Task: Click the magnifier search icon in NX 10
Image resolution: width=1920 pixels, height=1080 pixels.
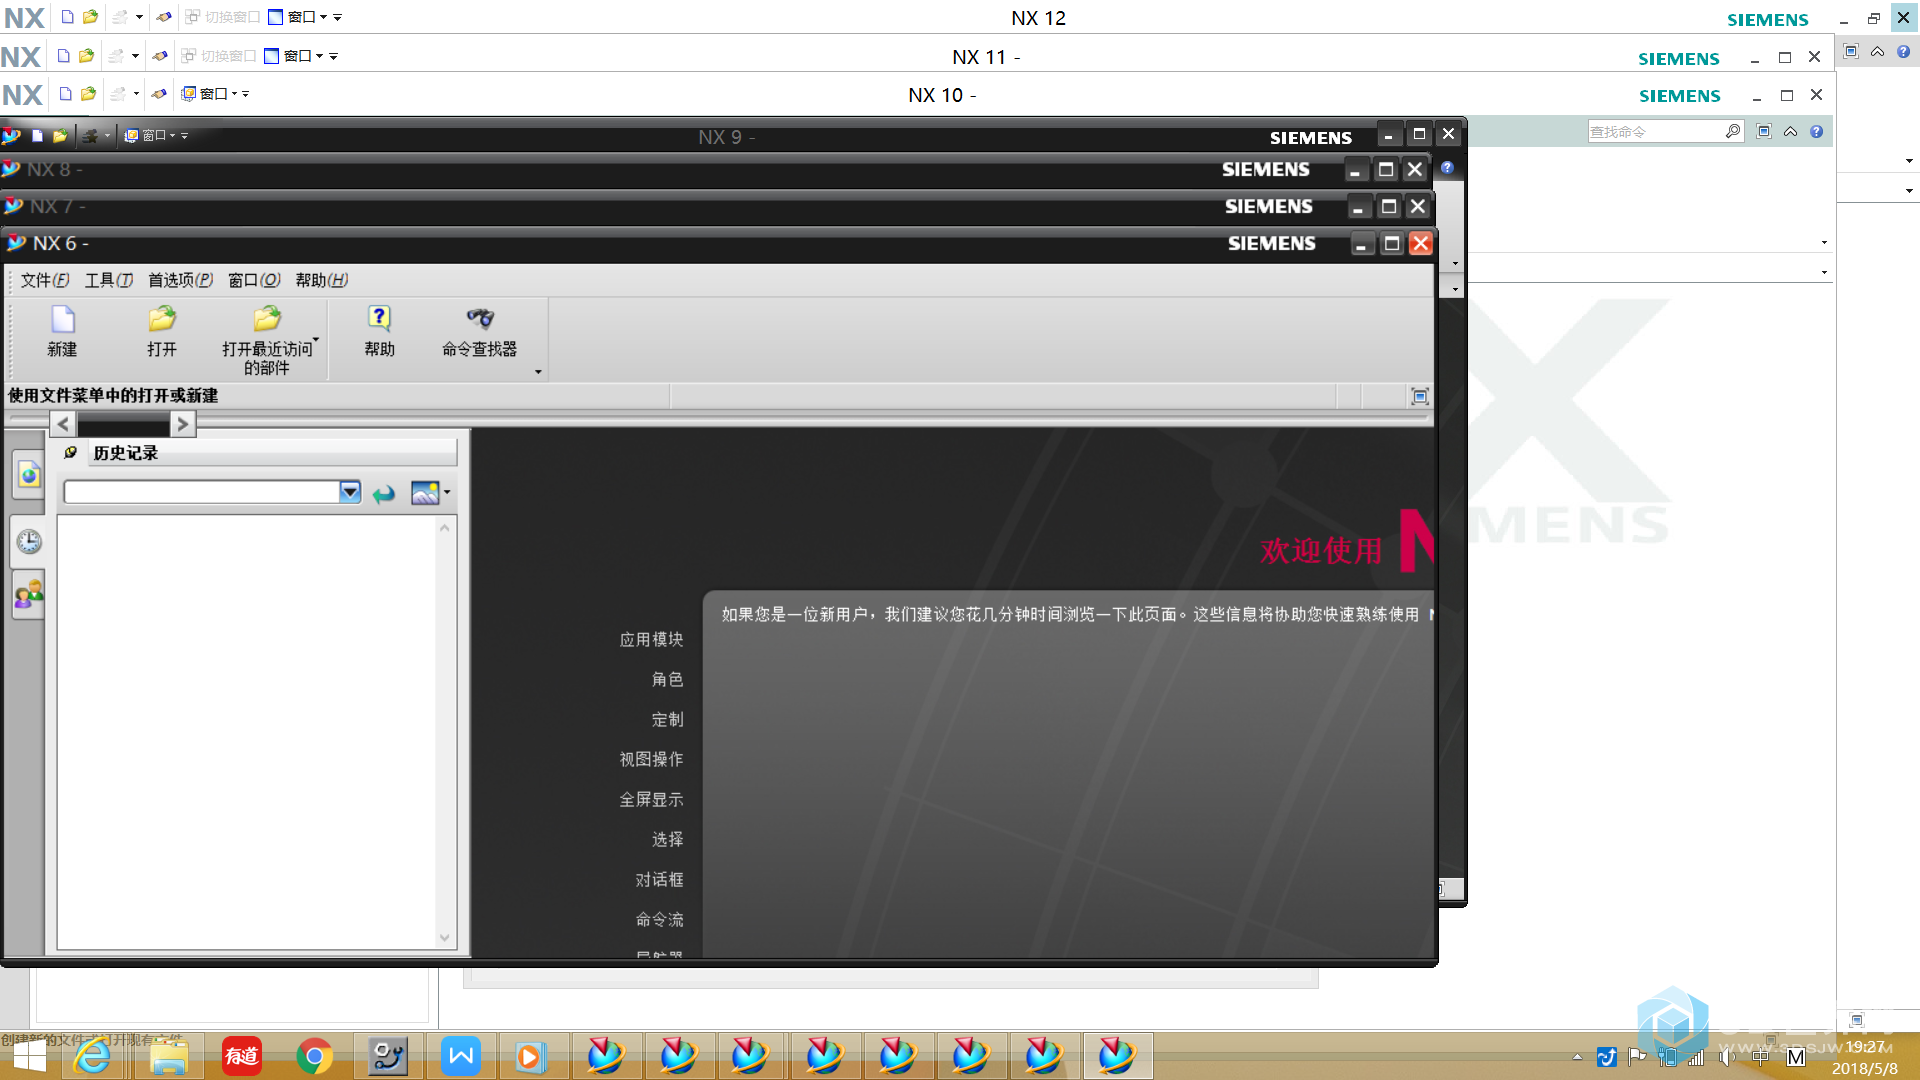Action: tap(1733, 131)
